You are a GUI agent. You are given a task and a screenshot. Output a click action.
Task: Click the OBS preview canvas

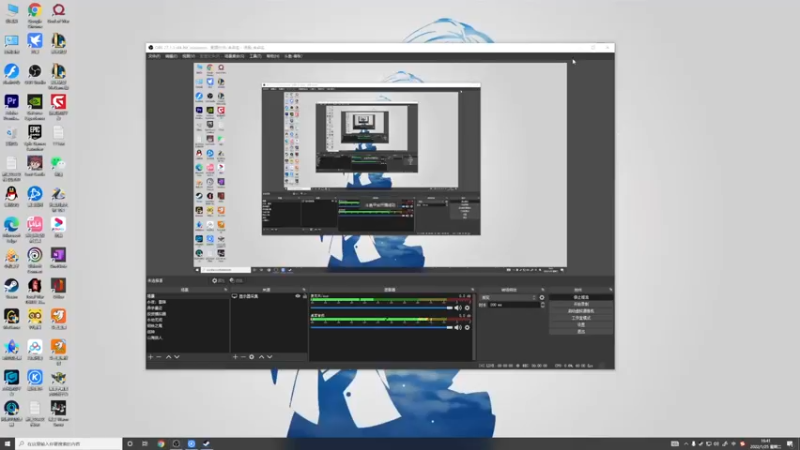pos(380,168)
